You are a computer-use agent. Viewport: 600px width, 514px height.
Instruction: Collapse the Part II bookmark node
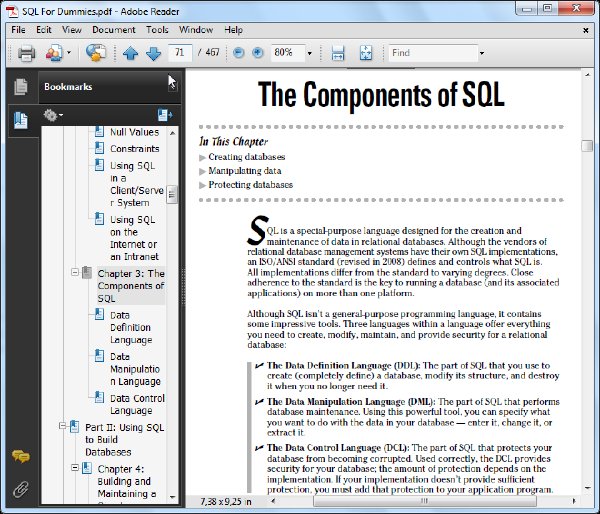click(63, 426)
